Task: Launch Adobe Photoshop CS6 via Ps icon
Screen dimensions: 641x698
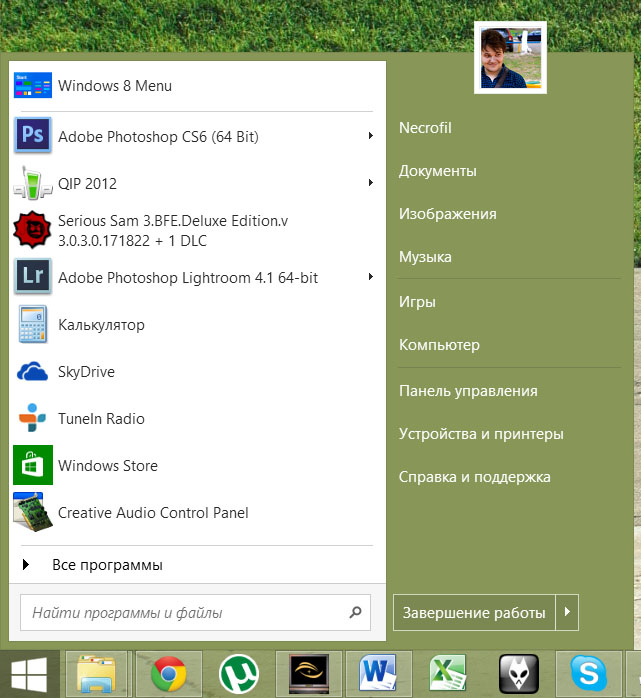Action: tap(32, 135)
